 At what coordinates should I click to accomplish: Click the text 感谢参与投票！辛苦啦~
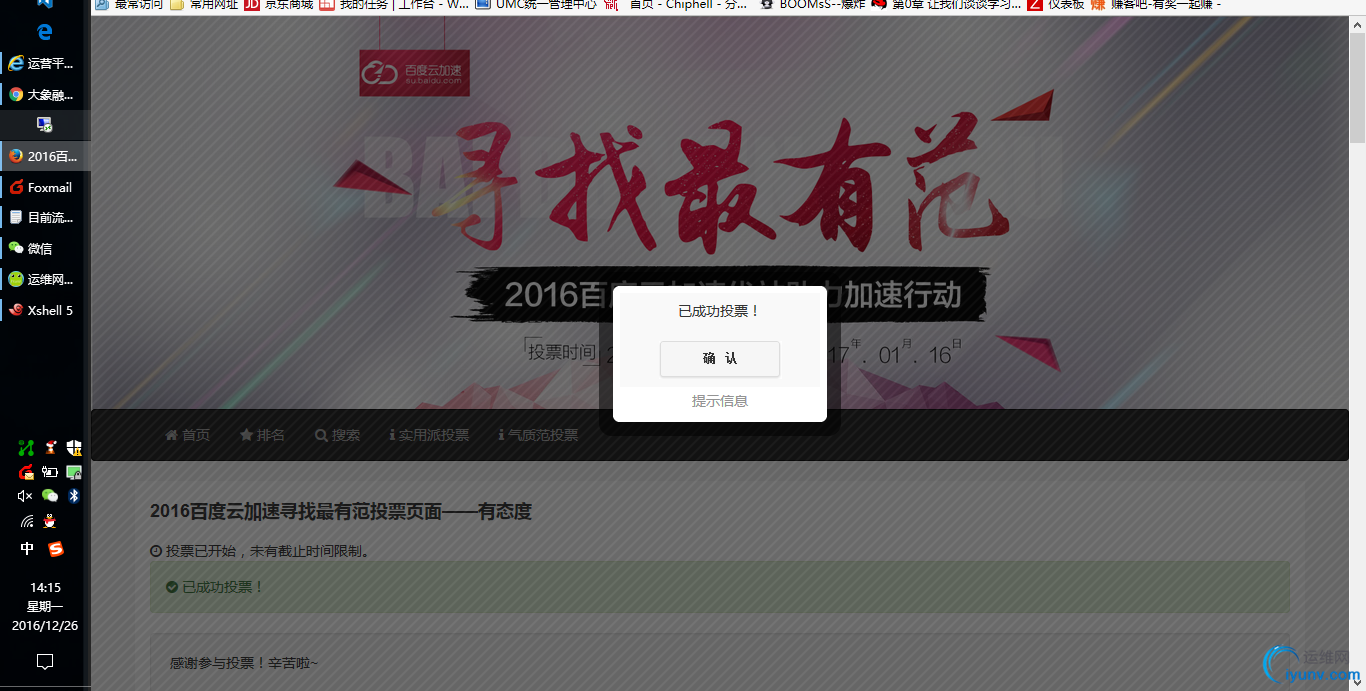point(244,663)
